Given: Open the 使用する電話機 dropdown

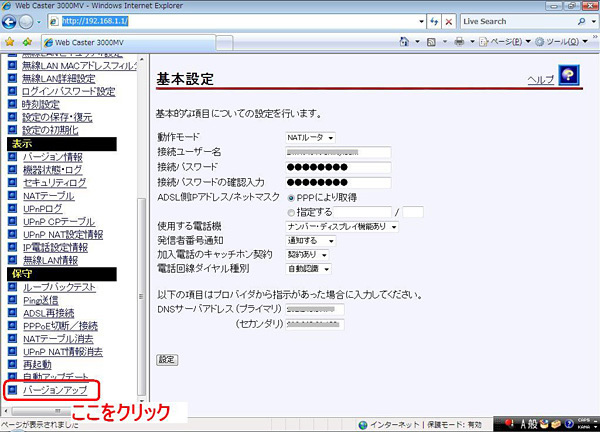Looking at the screenshot, I should (342, 227).
